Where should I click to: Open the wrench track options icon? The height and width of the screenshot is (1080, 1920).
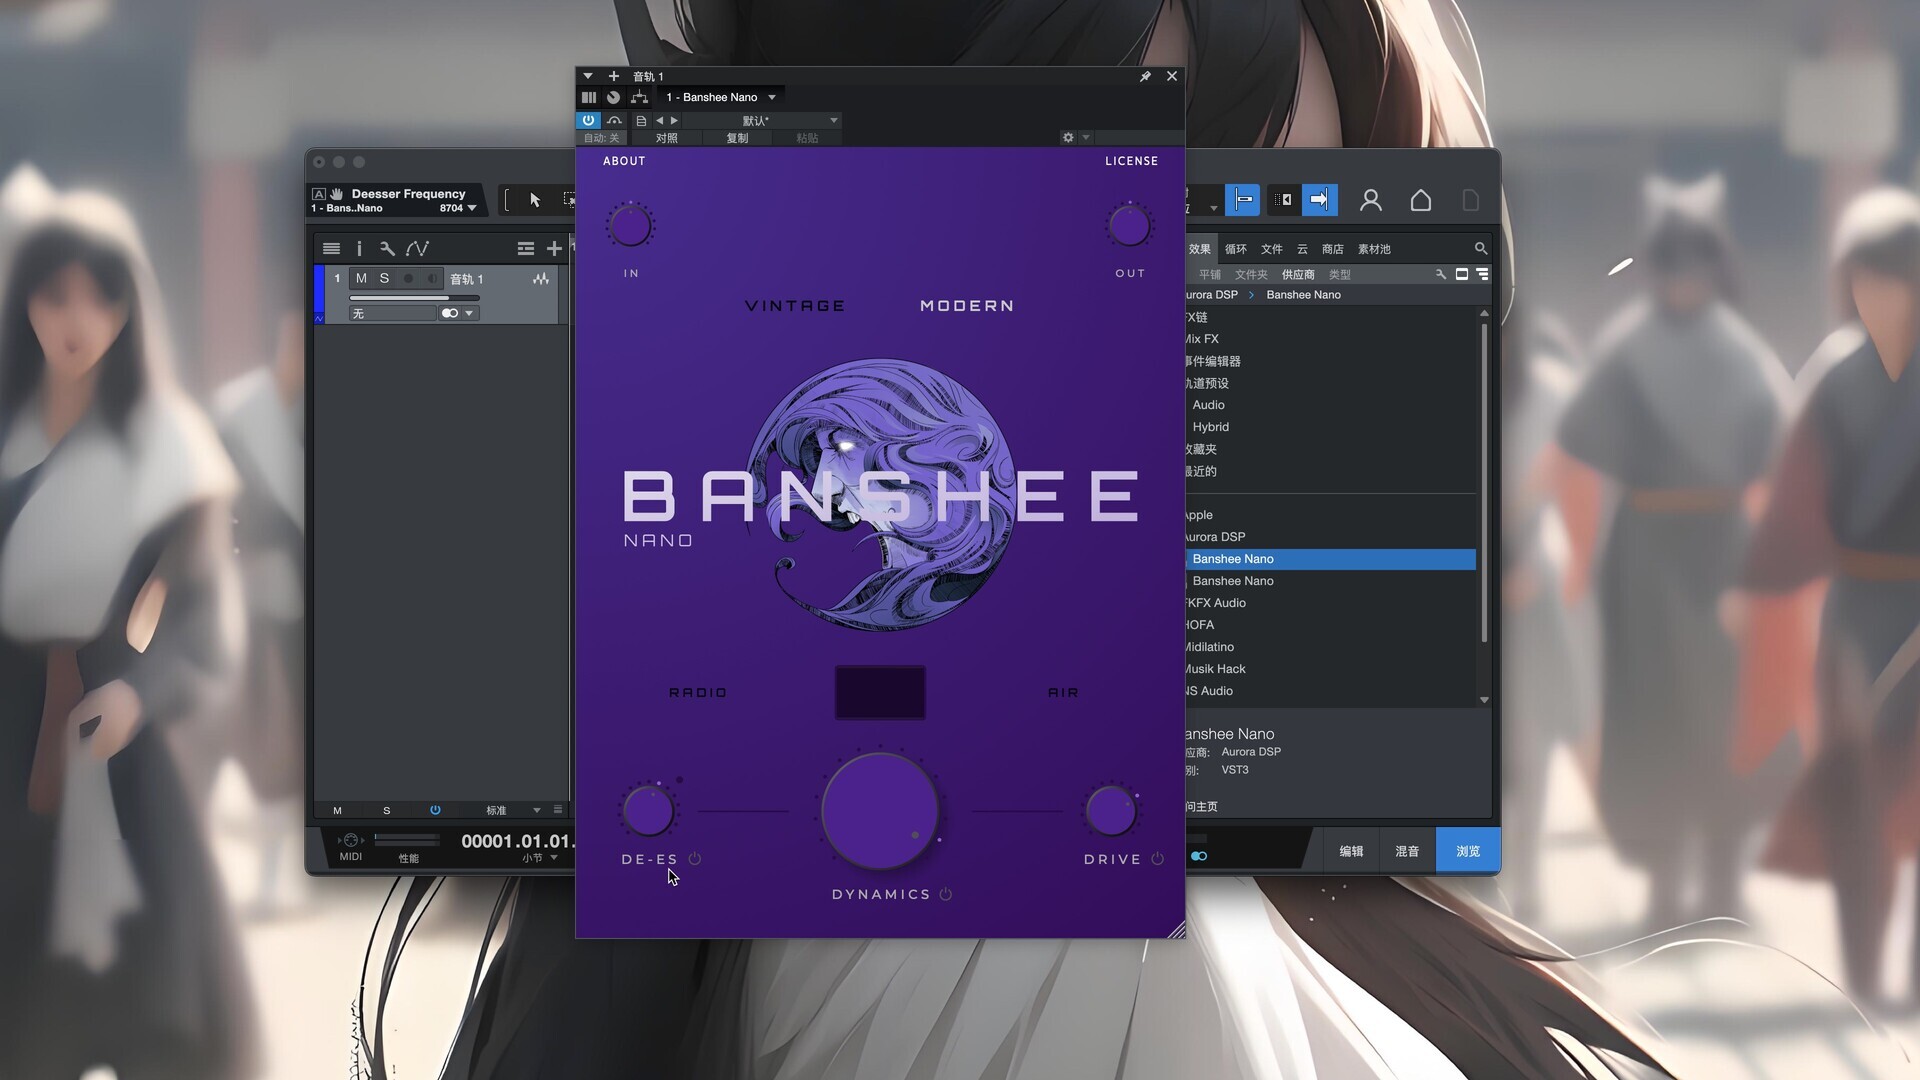click(x=387, y=249)
